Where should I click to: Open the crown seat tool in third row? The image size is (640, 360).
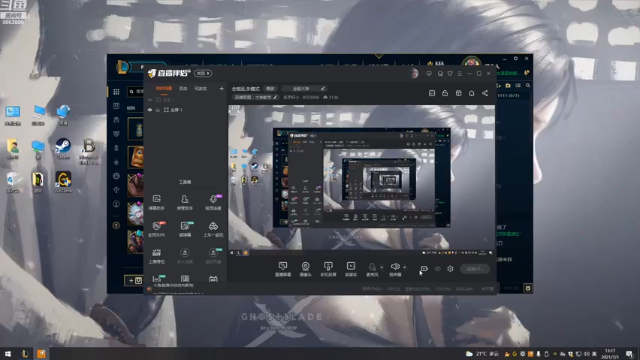click(x=156, y=256)
